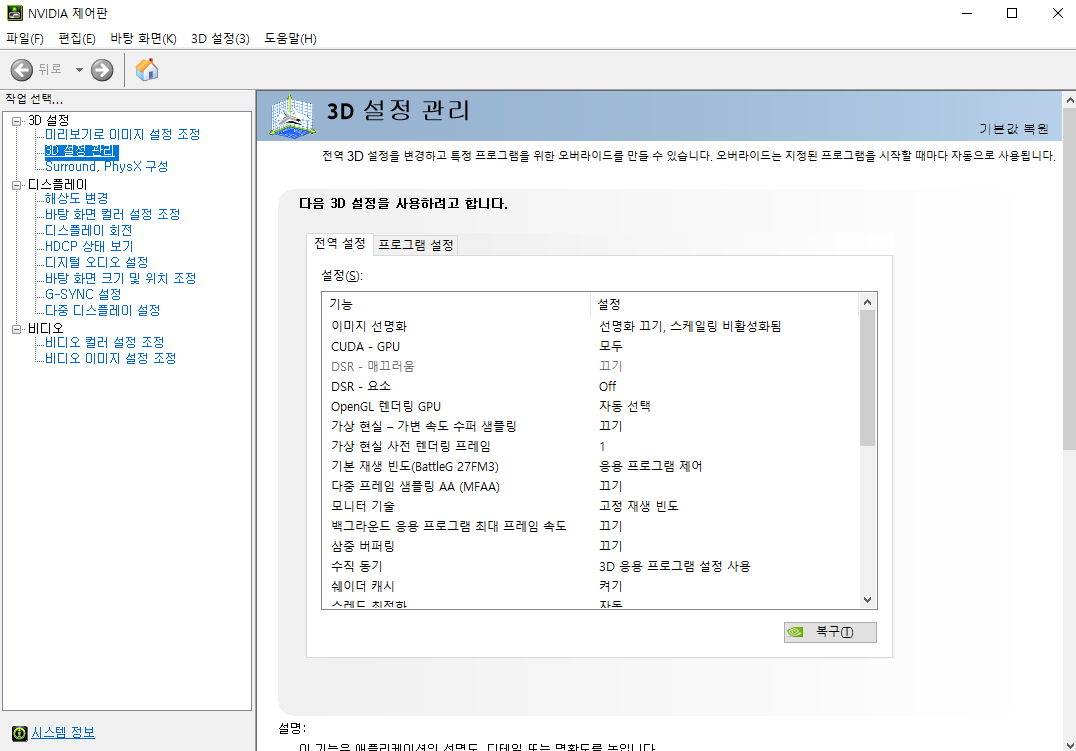Open the 도움말(H) menu
The image size is (1076, 751).
290,38
